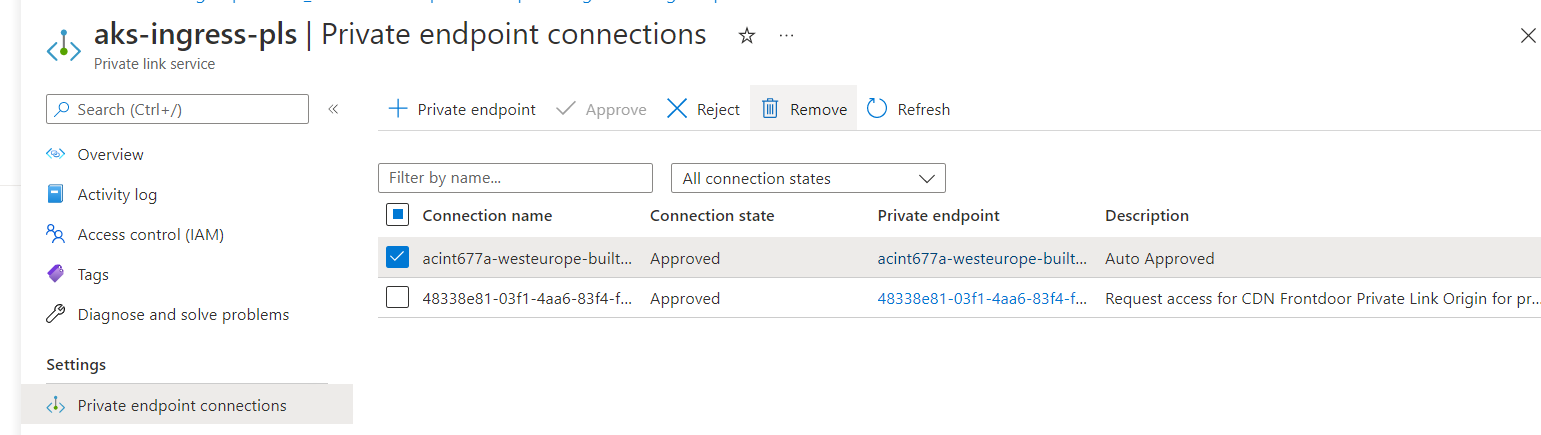Reject the selected connection
This screenshot has width=1541, height=435.
[703, 109]
